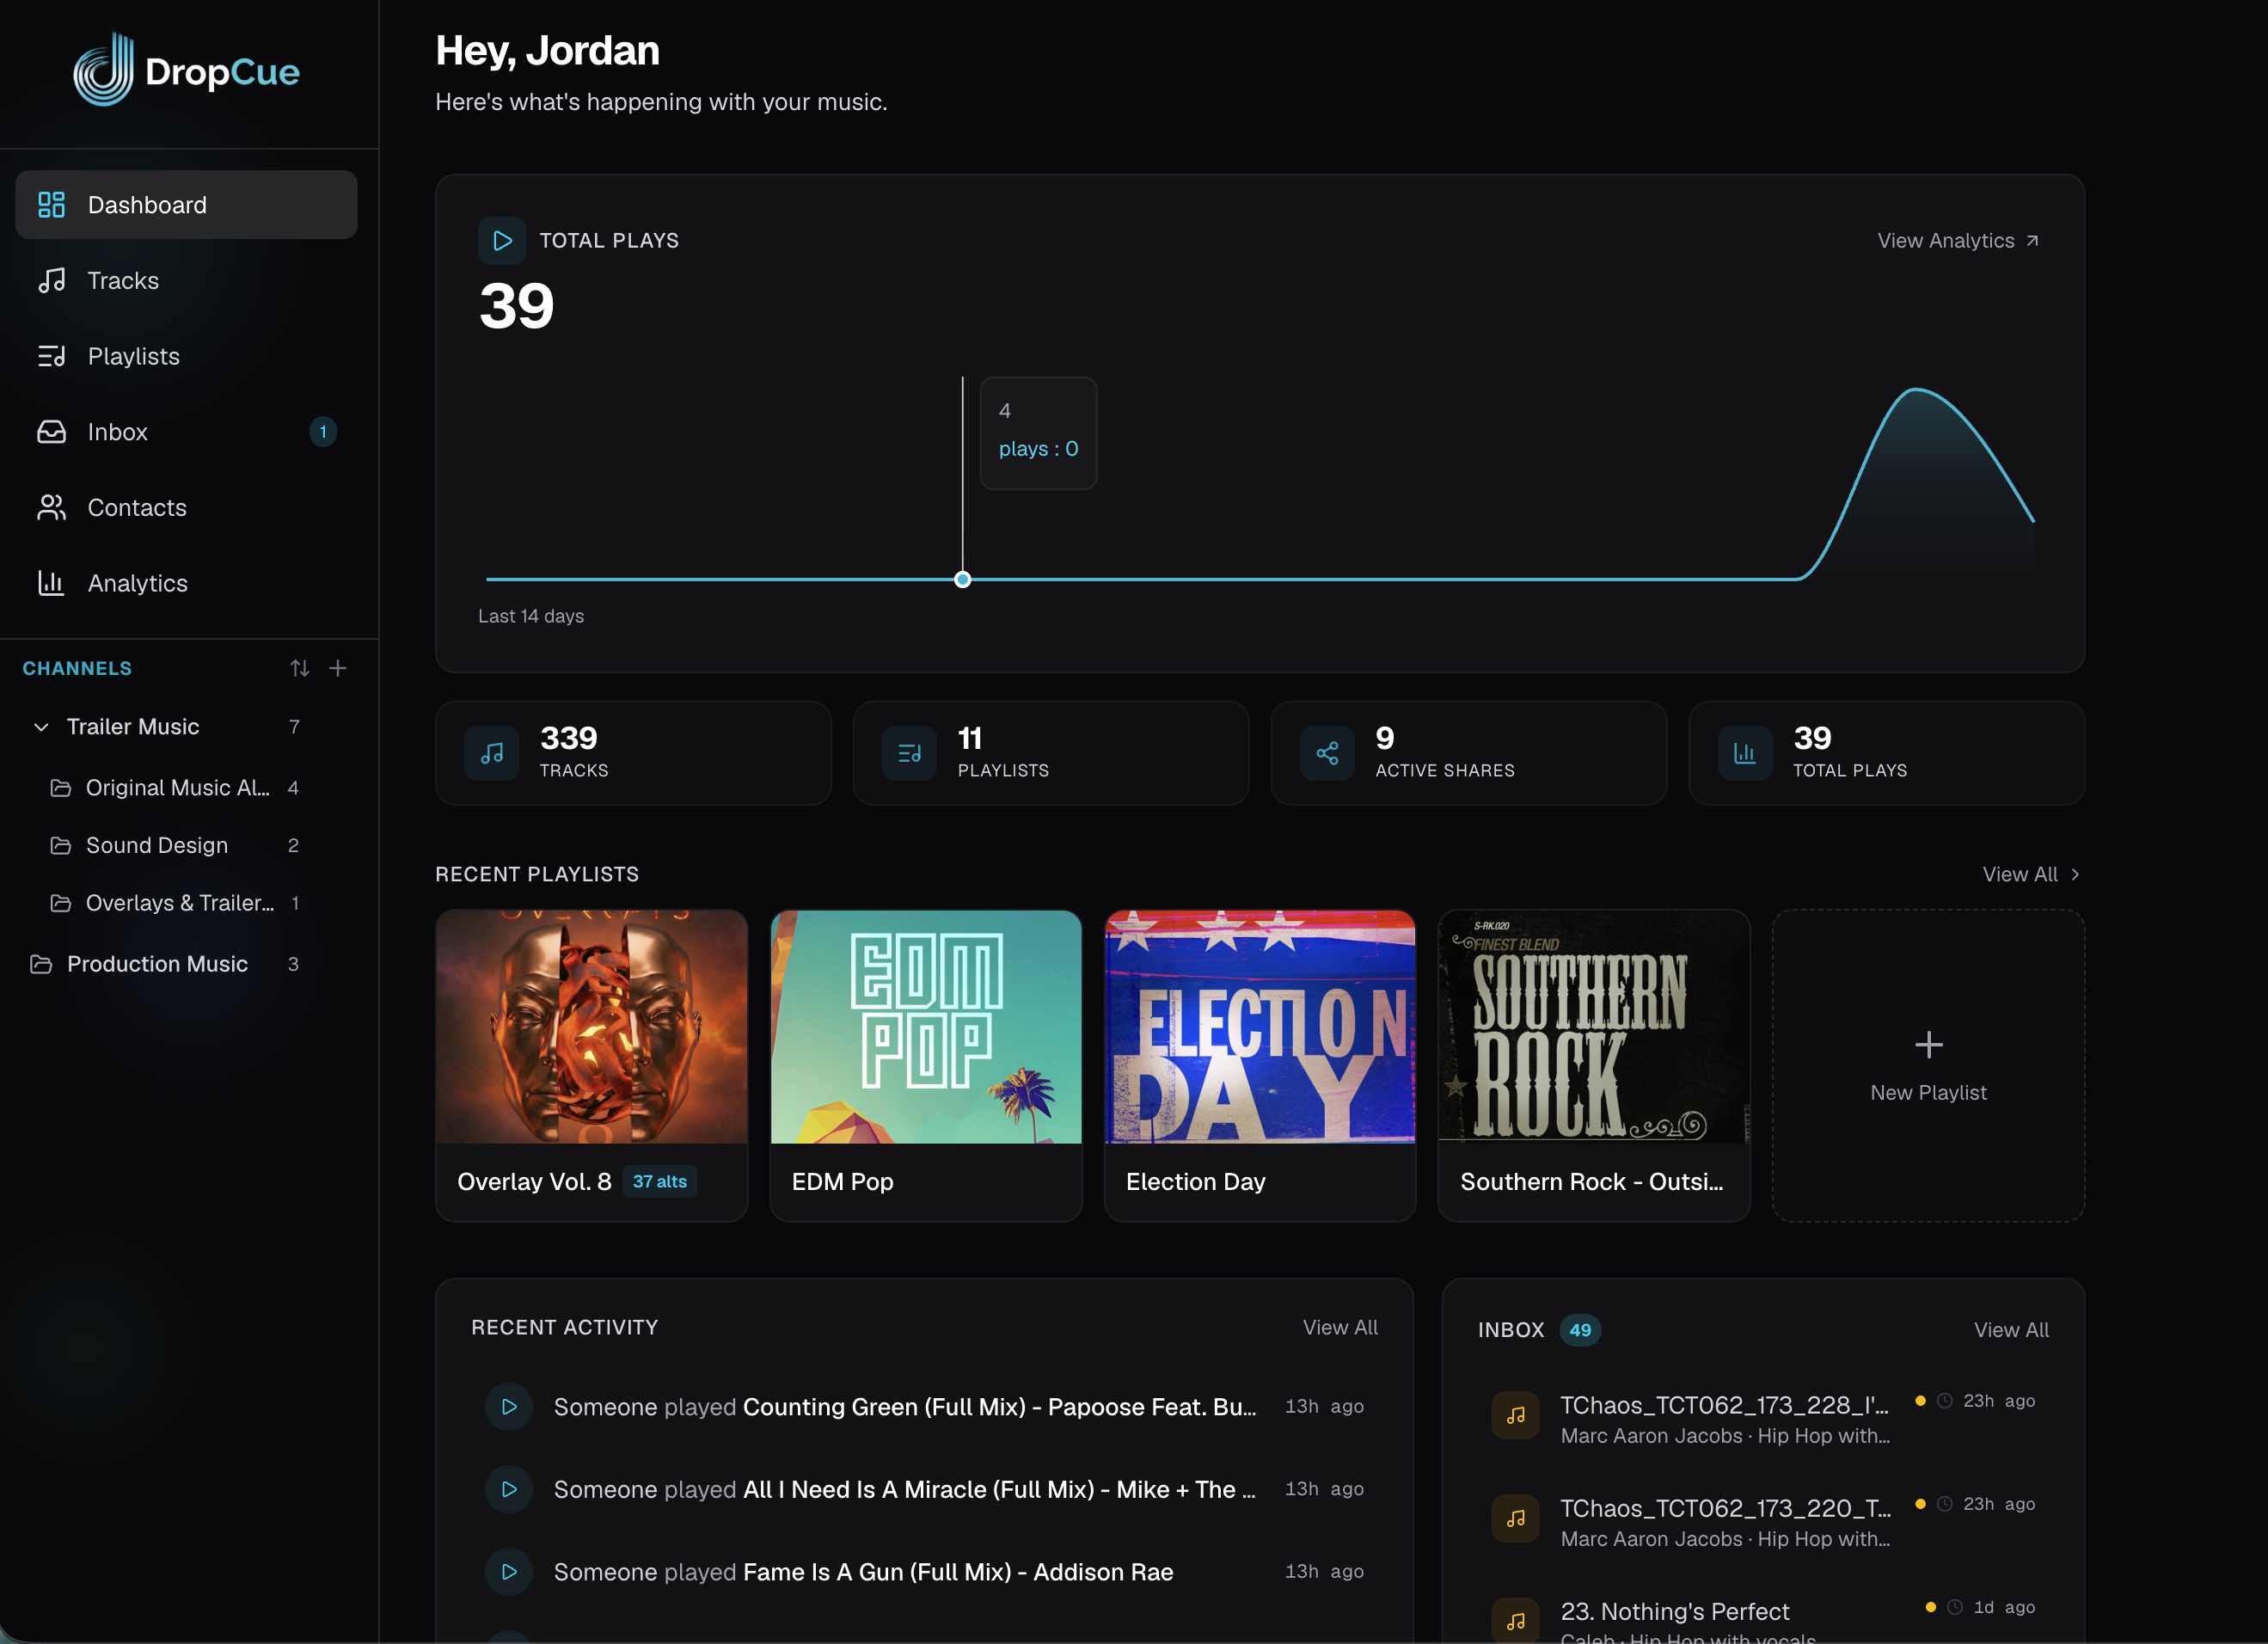Open Inbox from the sidebar
2268x1644 pixels.
(117, 432)
